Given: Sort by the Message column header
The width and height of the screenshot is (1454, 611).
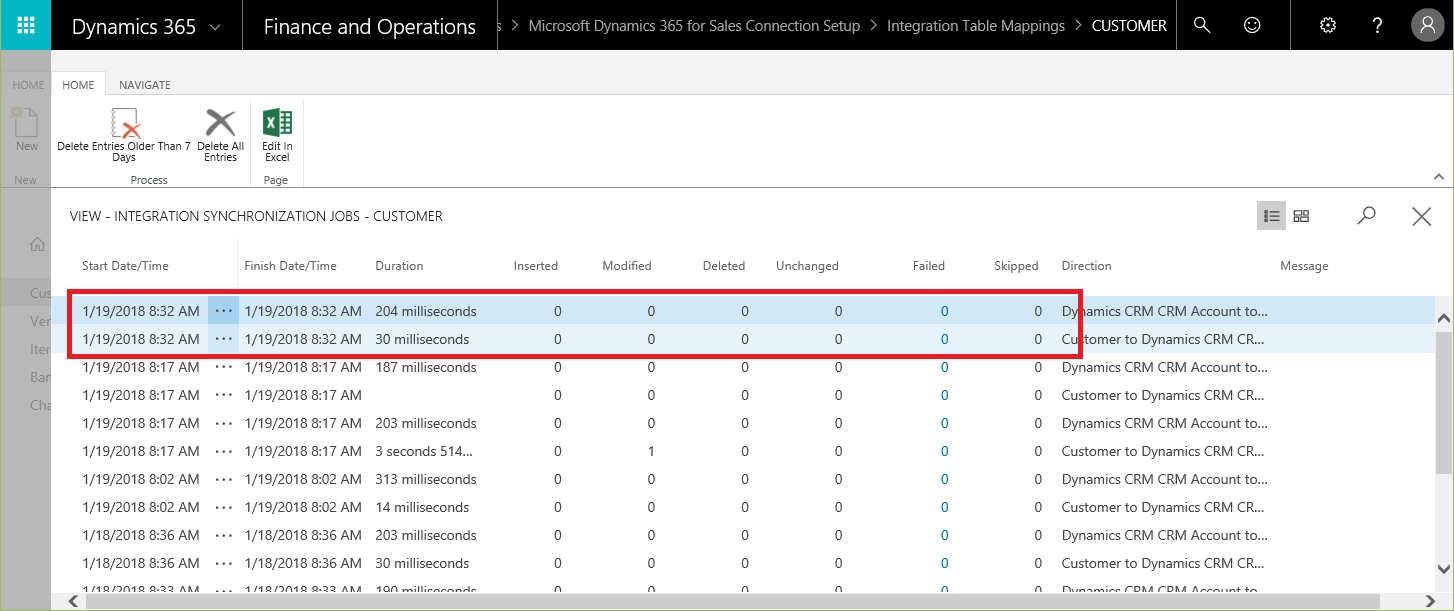Looking at the screenshot, I should (1304, 266).
